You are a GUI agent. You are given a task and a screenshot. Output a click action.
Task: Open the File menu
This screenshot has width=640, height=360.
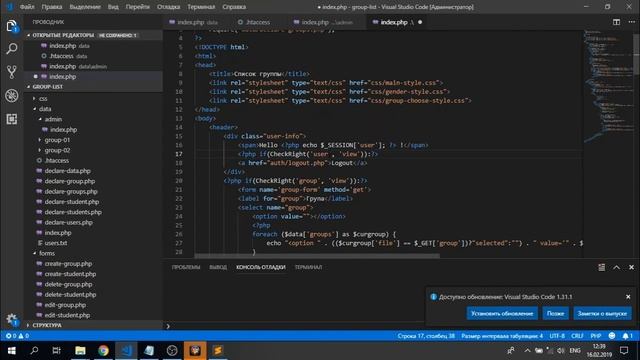[x=27, y=7]
